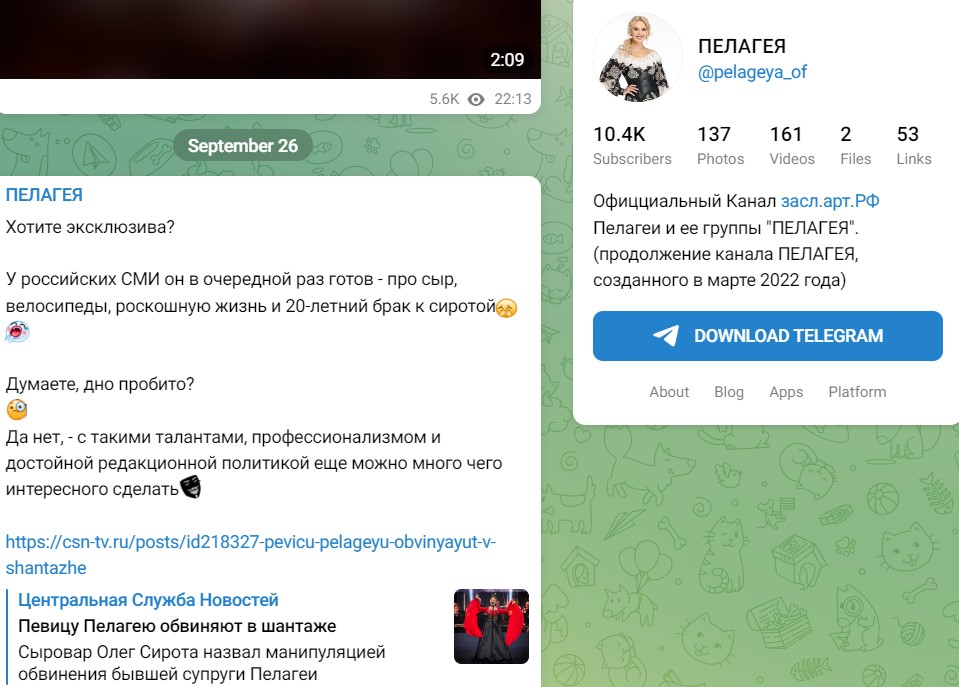Click the ПЕЛАГЕЯ author name on post

click(x=44, y=195)
